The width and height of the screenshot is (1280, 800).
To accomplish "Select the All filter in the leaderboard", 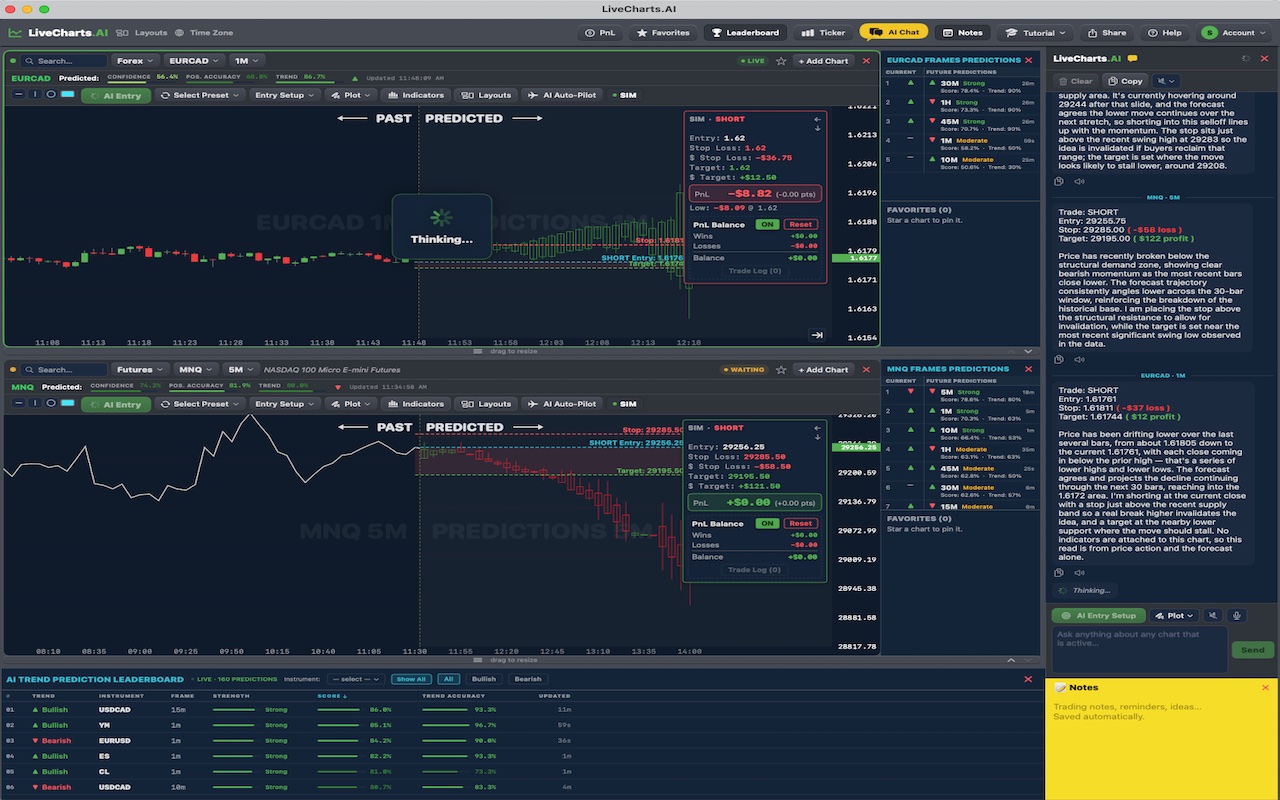I will click(x=448, y=679).
